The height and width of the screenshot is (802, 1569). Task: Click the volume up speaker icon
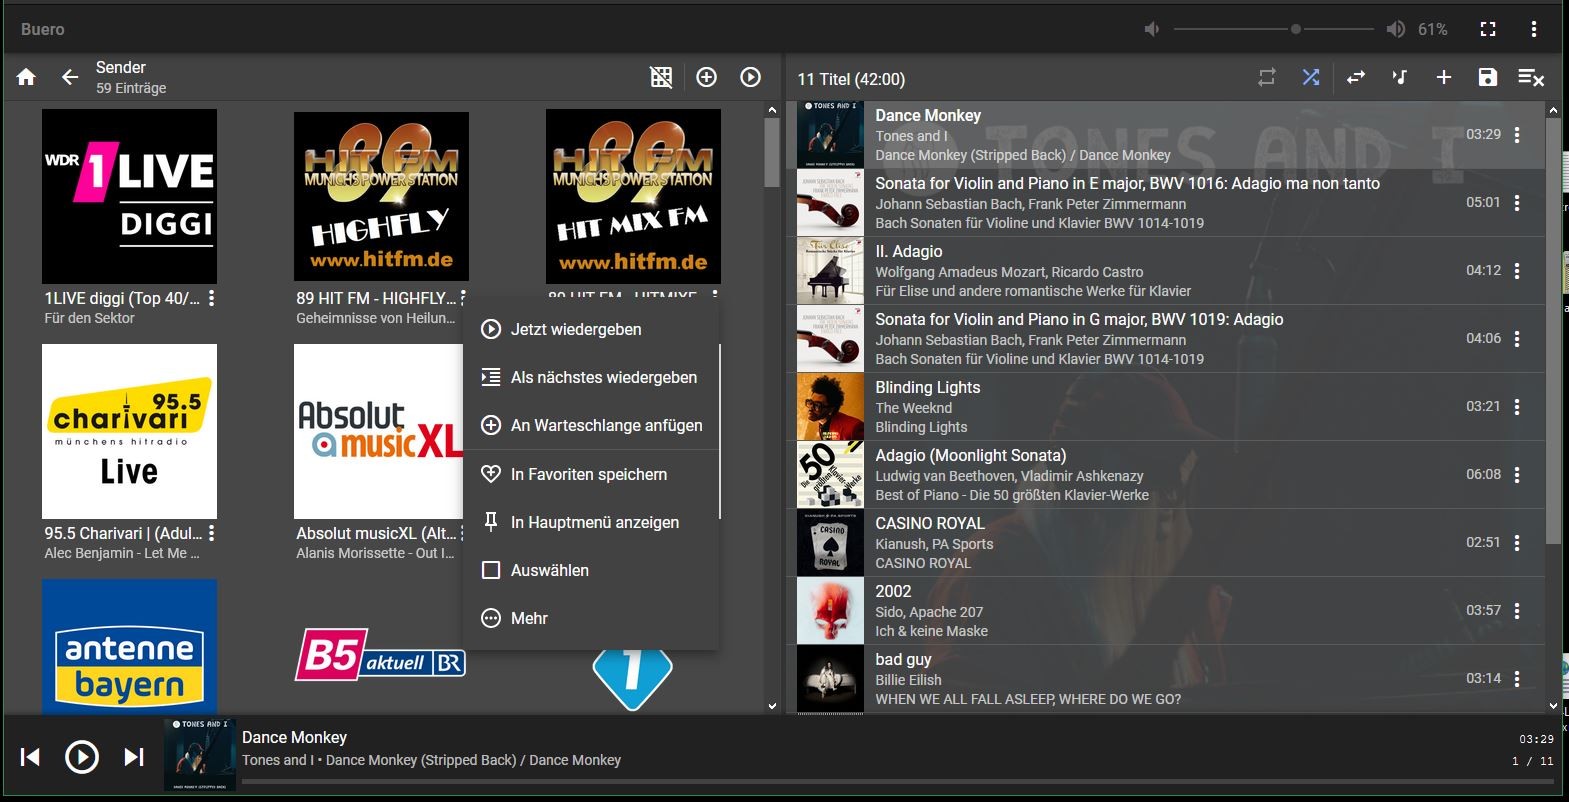coord(1396,29)
